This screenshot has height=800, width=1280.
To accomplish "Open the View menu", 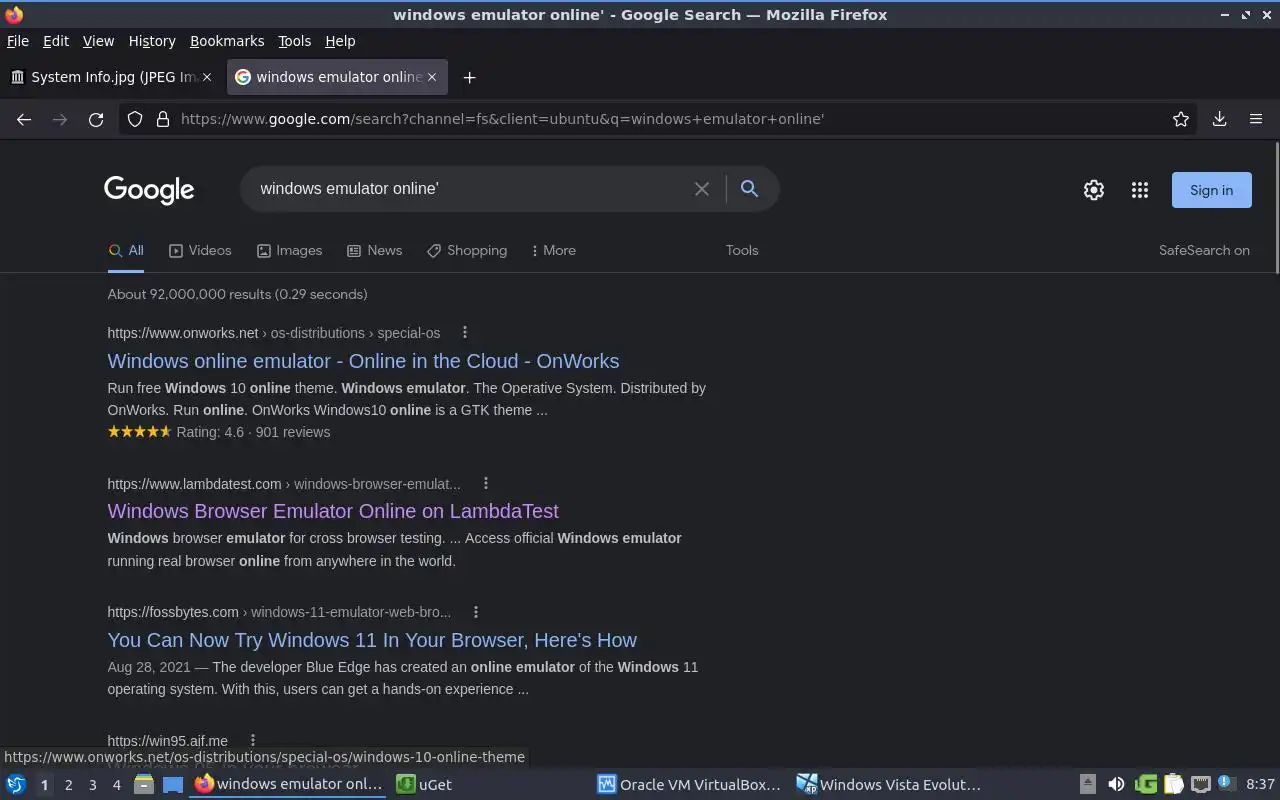I will 98,41.
